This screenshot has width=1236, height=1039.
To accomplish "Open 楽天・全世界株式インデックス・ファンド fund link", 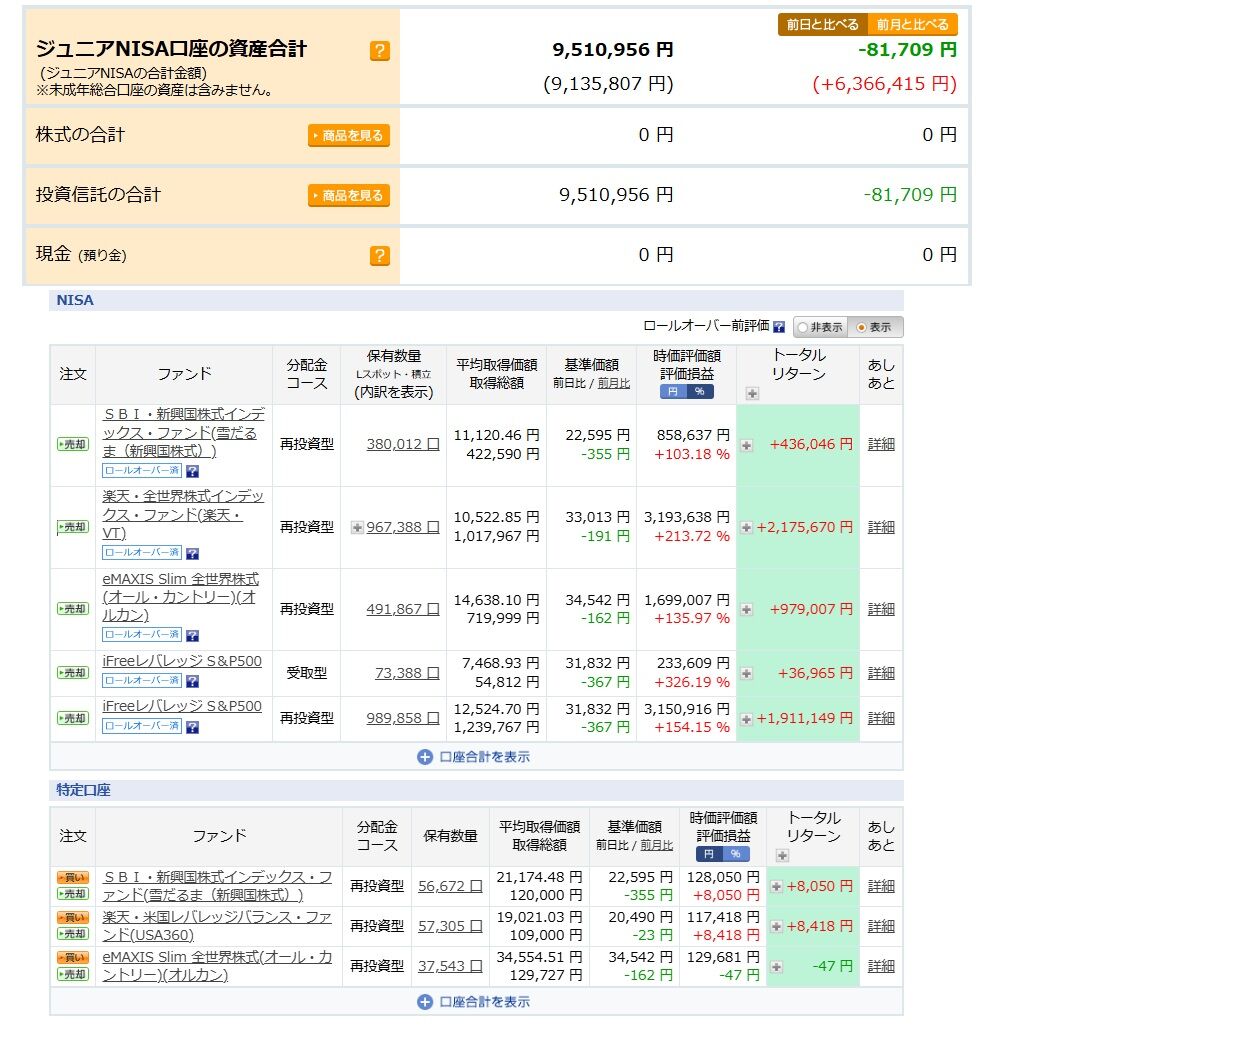I will click(184, 514).
